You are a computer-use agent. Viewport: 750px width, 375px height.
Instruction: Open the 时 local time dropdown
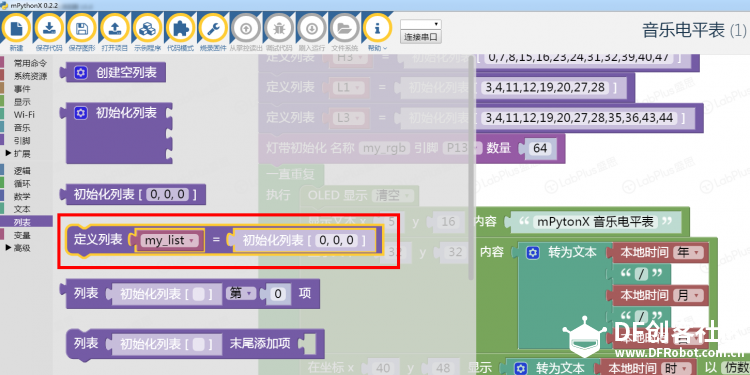677,367
